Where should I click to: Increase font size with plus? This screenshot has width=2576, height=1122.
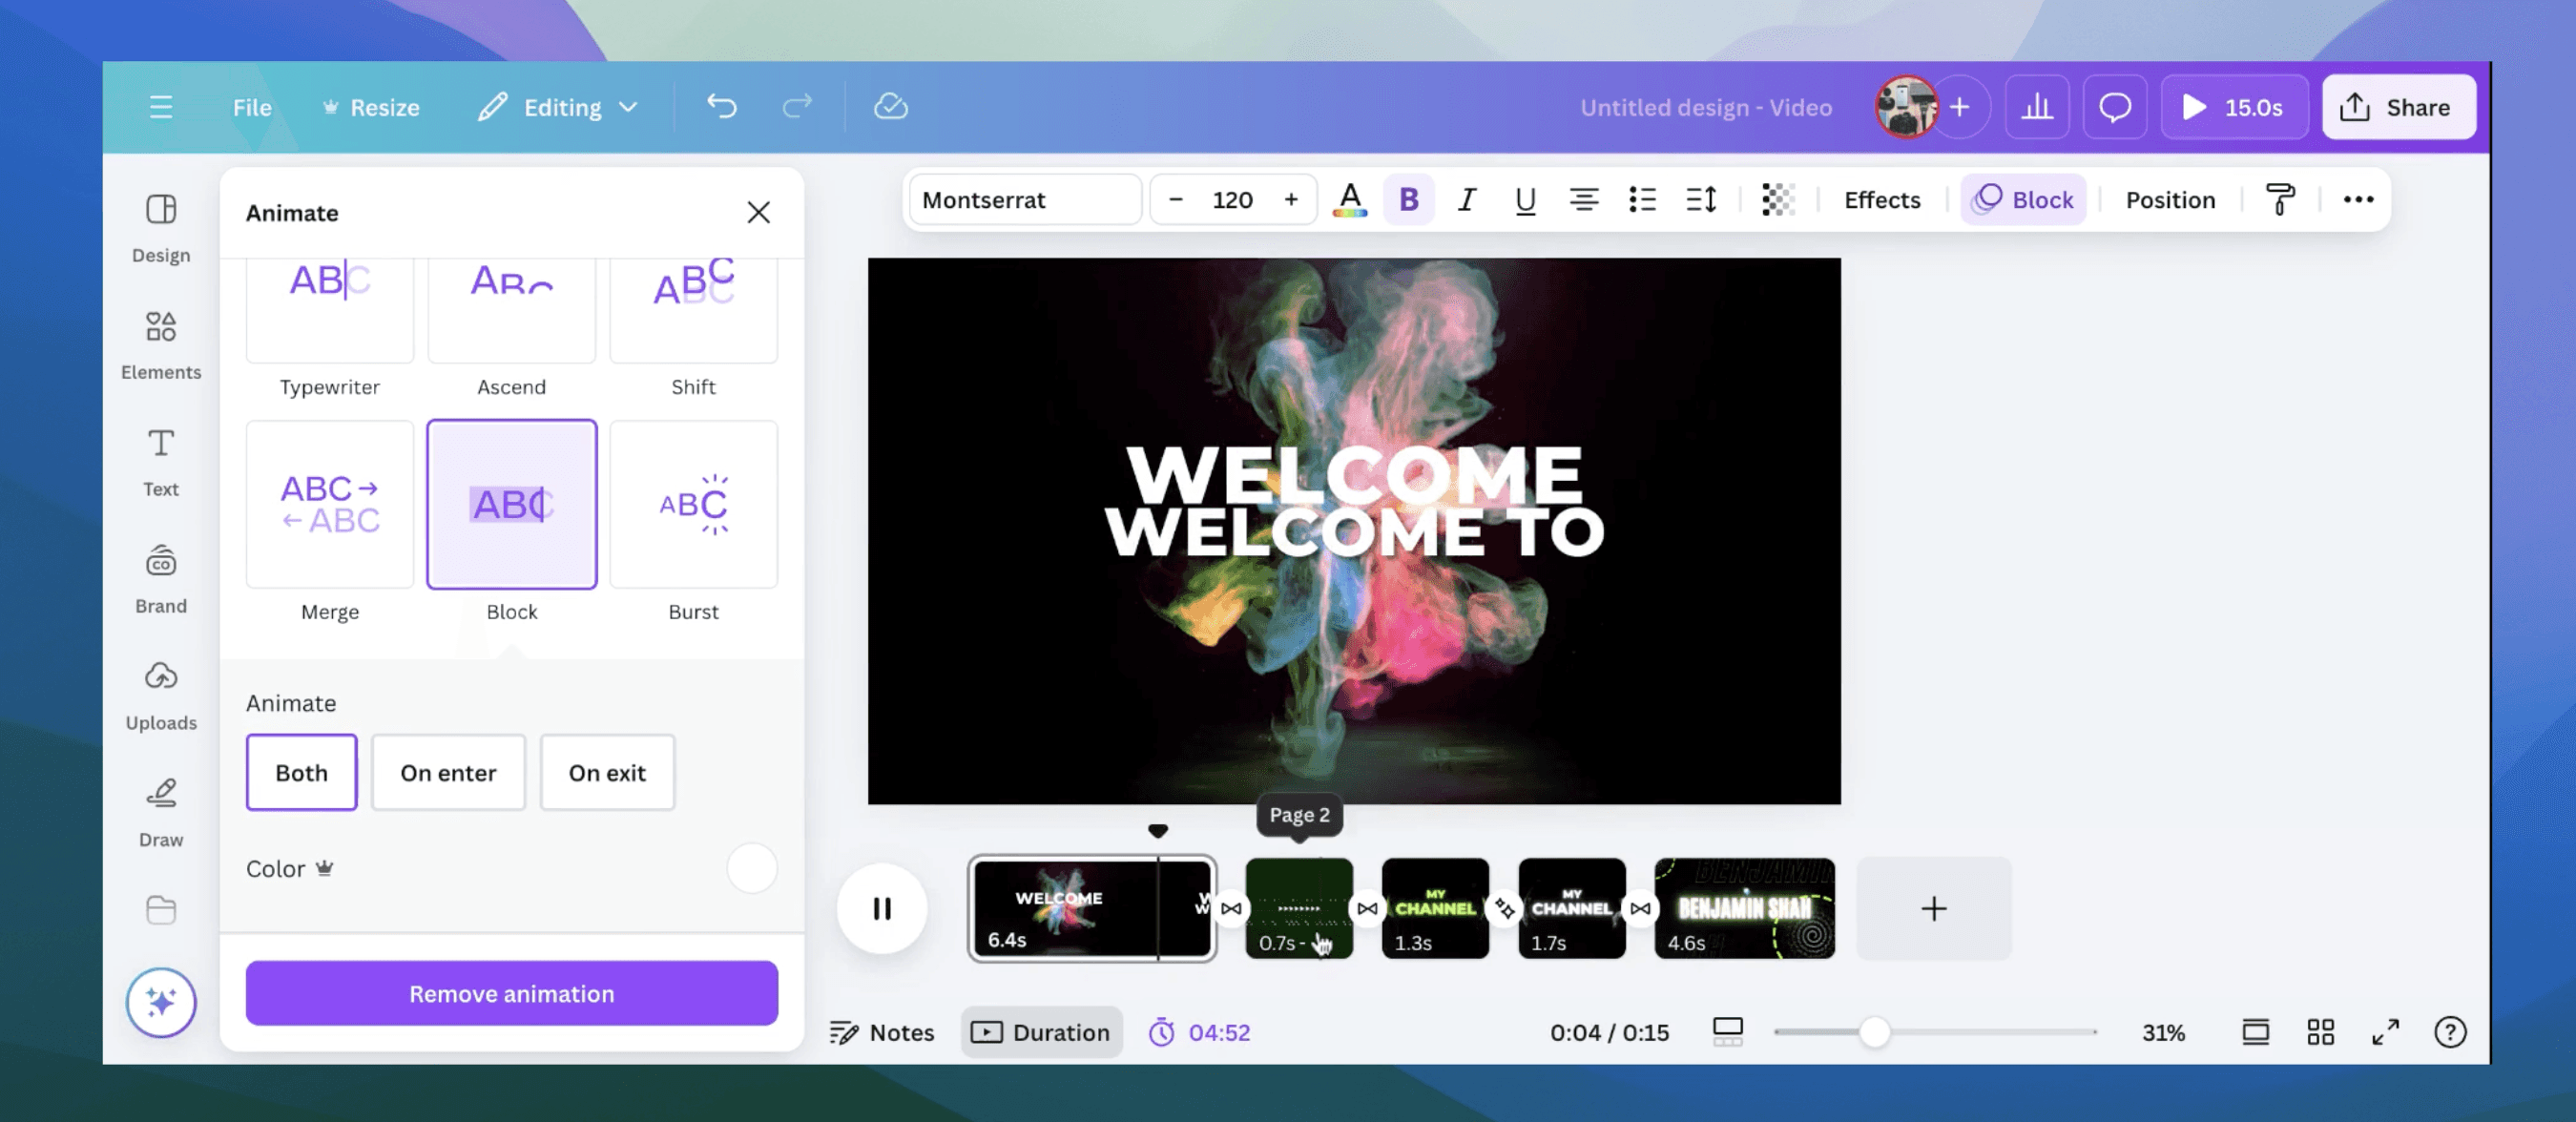[1291, 200]
